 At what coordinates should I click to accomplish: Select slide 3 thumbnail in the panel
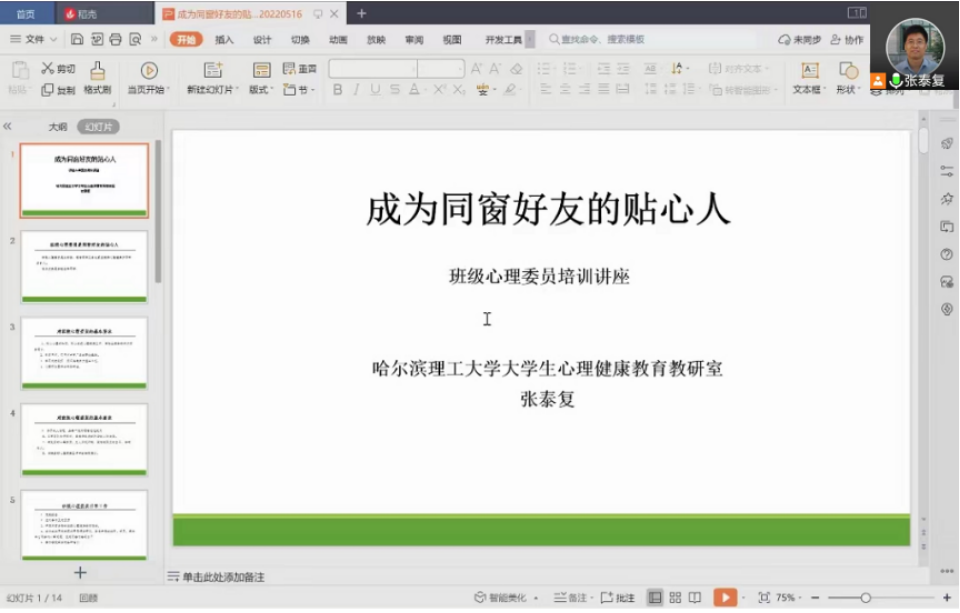[x=84, y=353]
